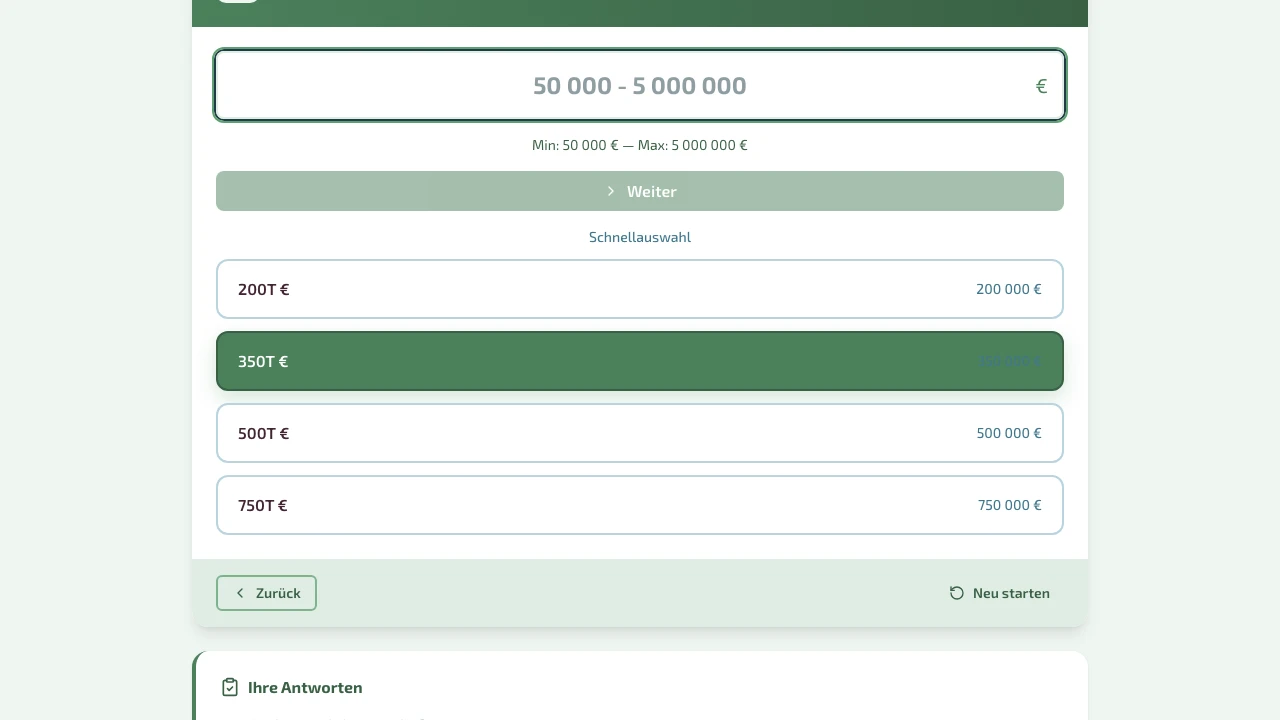Click the faded value in the 350T row
Viewport: 1280px width, 720px height.
click(1009, 361)
